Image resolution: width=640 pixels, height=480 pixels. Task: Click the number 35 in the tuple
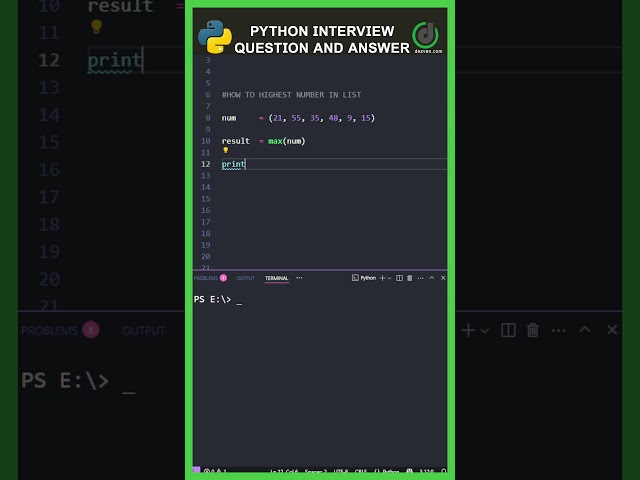coord(315,118)
